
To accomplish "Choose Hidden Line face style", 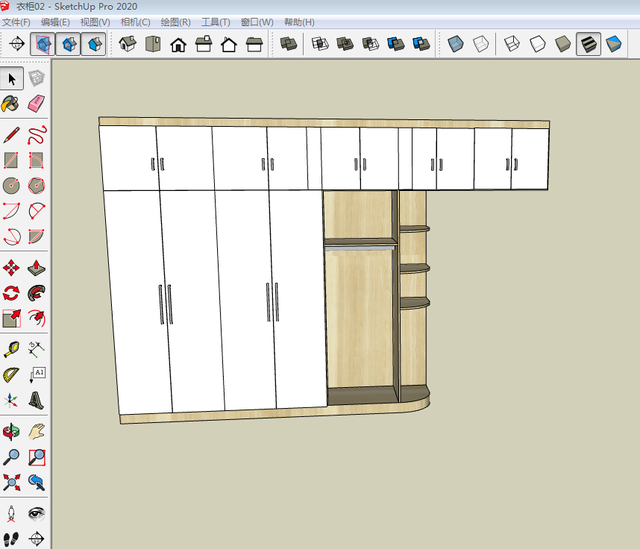I will click(x=537, y=44).
